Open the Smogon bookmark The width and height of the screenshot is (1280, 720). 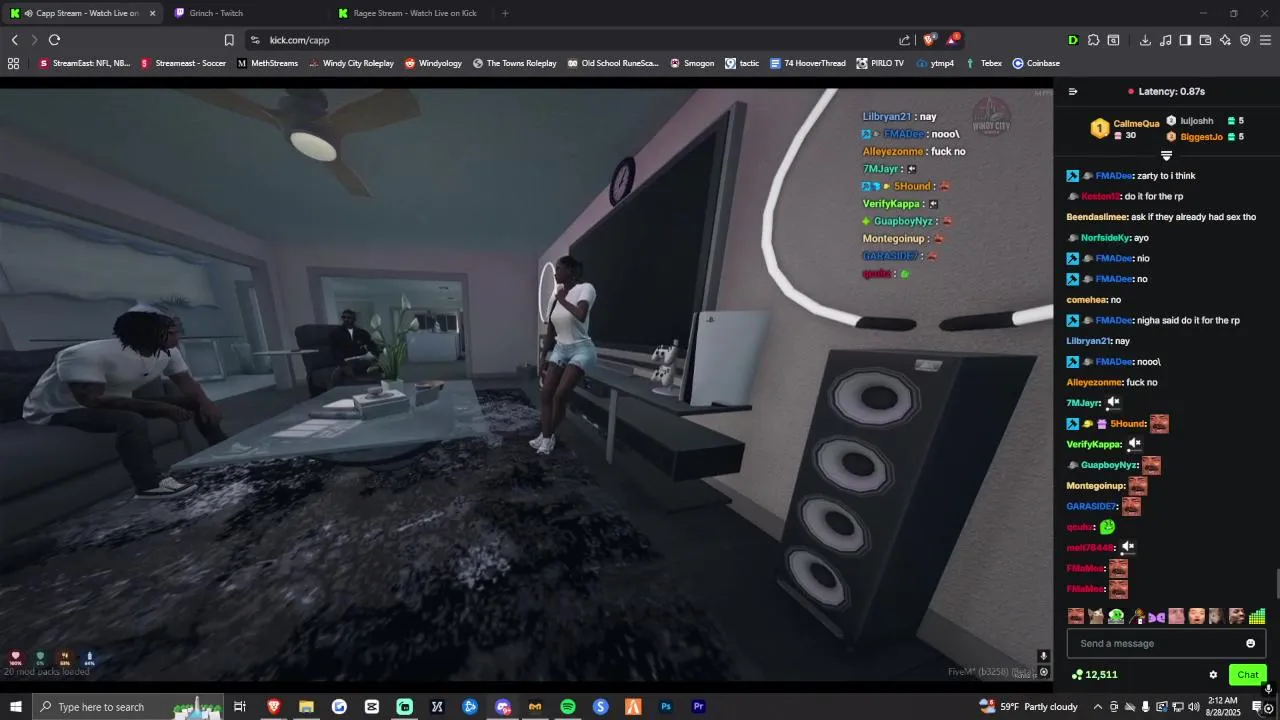692,63
